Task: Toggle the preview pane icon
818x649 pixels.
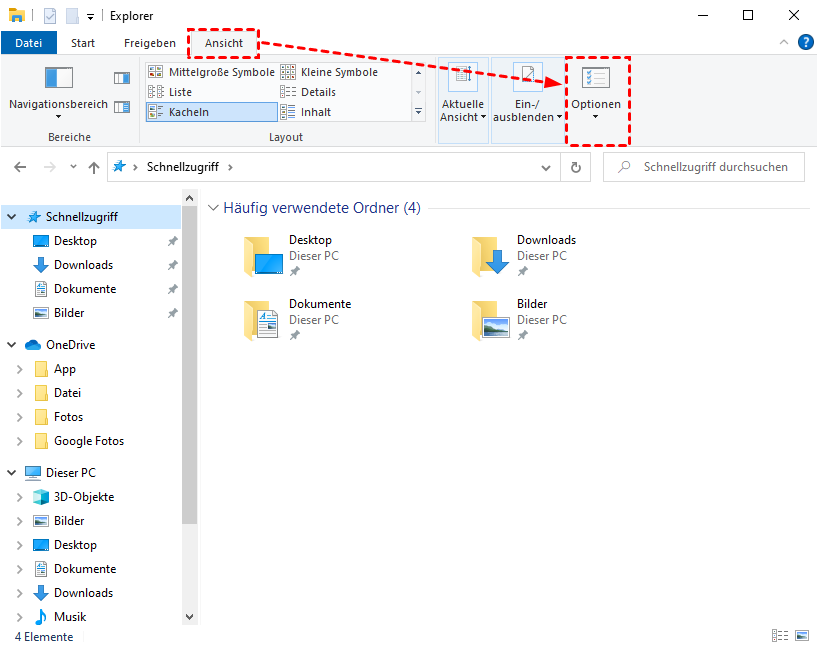Action: click(x=122, y=78)
